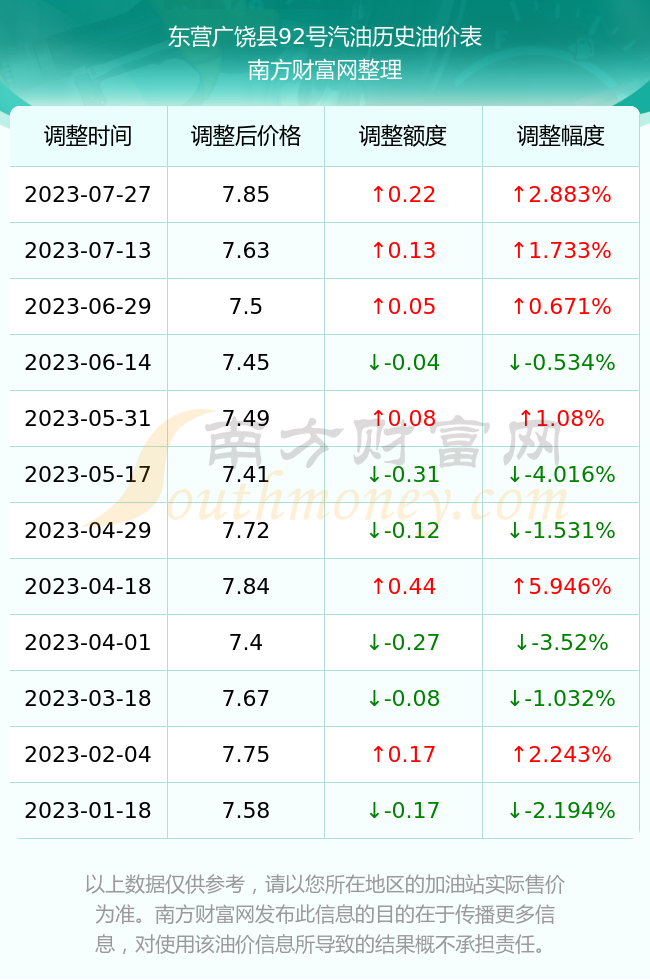
Task: Select the 2023-01-18 date cell
Action: tap(88, 811)
